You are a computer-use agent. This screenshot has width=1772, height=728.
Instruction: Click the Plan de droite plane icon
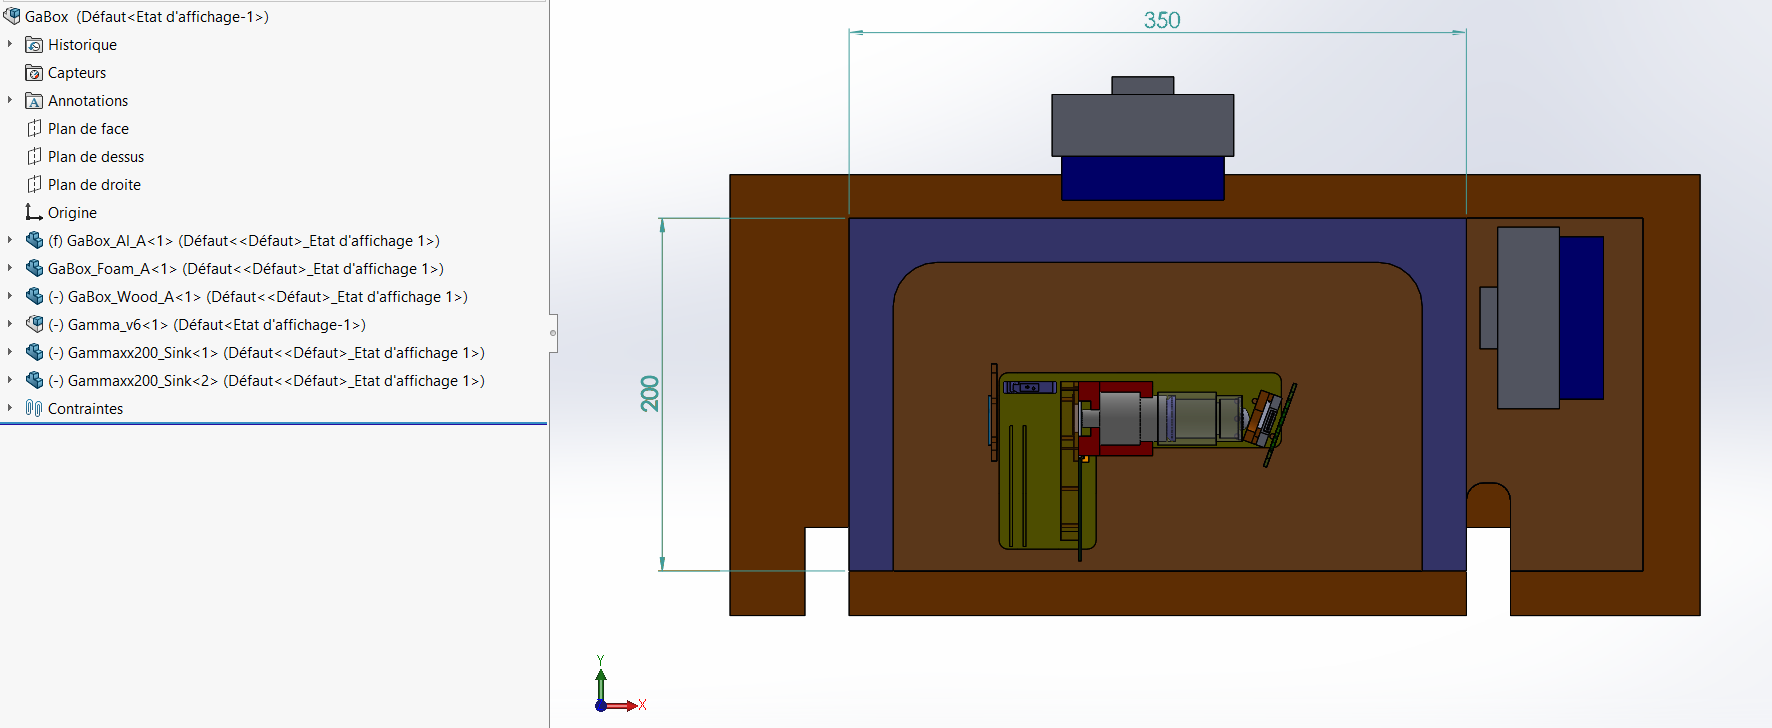point(34,184)
